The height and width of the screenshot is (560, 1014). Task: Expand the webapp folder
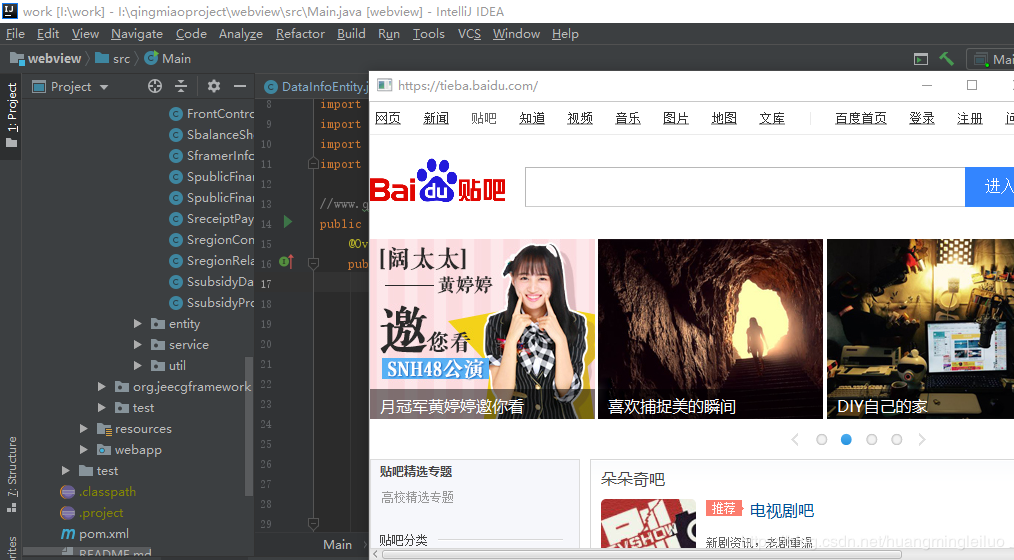pos(83,449)
